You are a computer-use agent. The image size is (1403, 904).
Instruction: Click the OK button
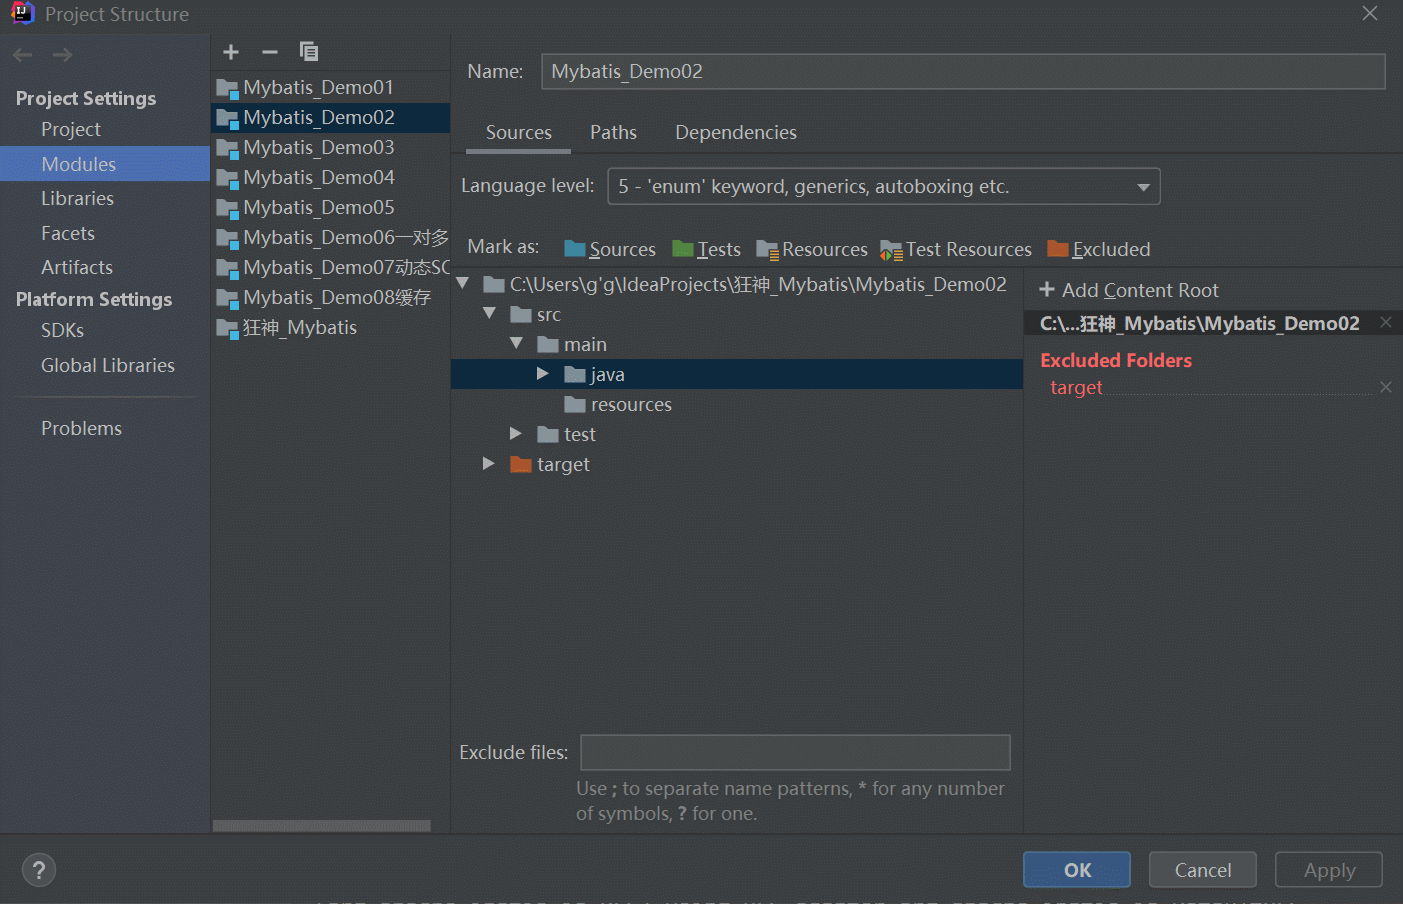click(x=1077, y=870)
